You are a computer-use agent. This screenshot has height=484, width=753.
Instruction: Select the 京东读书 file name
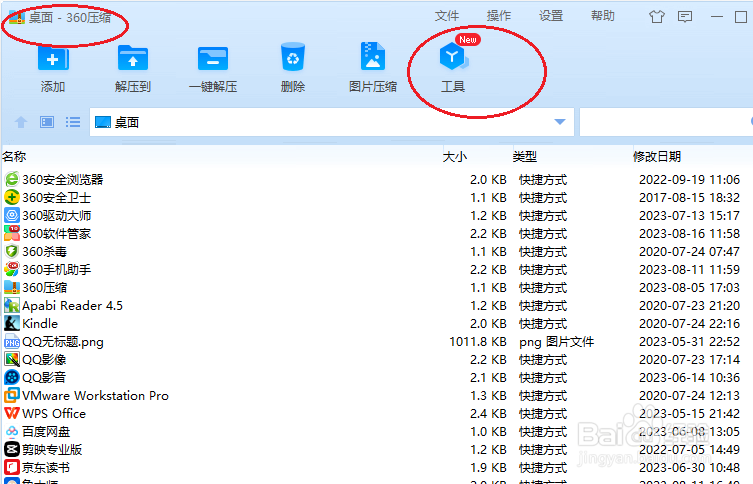coord(46,468)
